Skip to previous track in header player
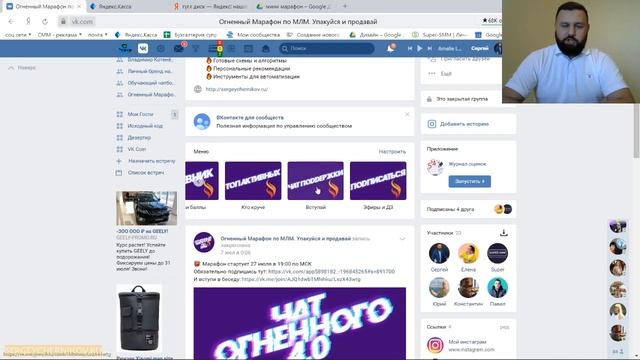Viewport: 640px width, 360px height. 410,48
